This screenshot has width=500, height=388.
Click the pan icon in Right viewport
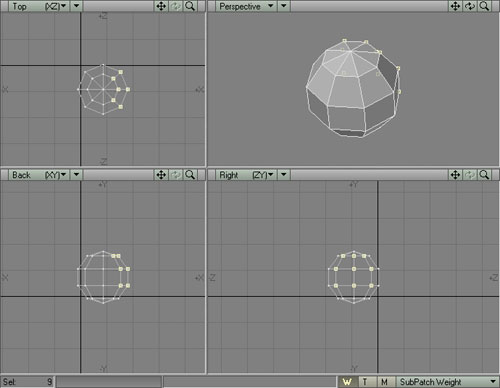pos(455,175)
